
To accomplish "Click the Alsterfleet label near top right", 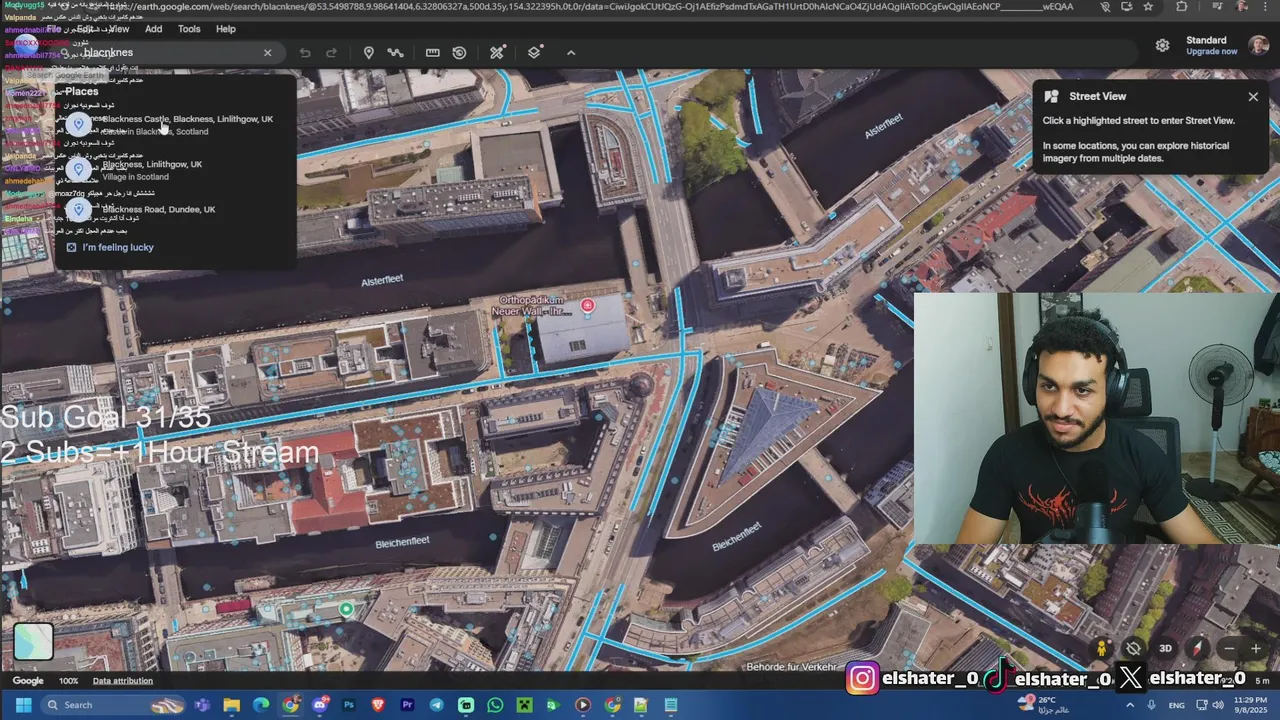I will 884,125.
